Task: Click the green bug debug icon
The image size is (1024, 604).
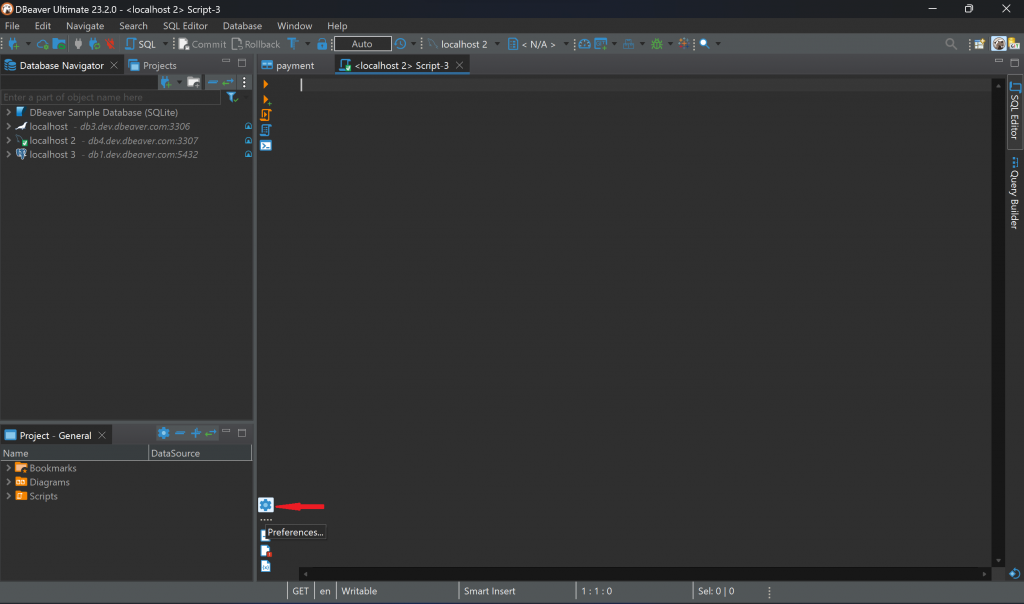Action: coord(657,44)
